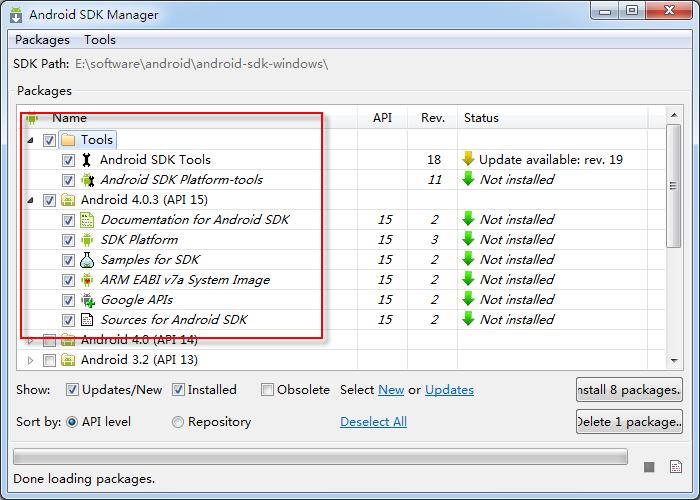The width and height of the screenshot is (700, 500).
Task: Click the Android 4.0.3 (API 15) folder icon
Action: (68, 200)
